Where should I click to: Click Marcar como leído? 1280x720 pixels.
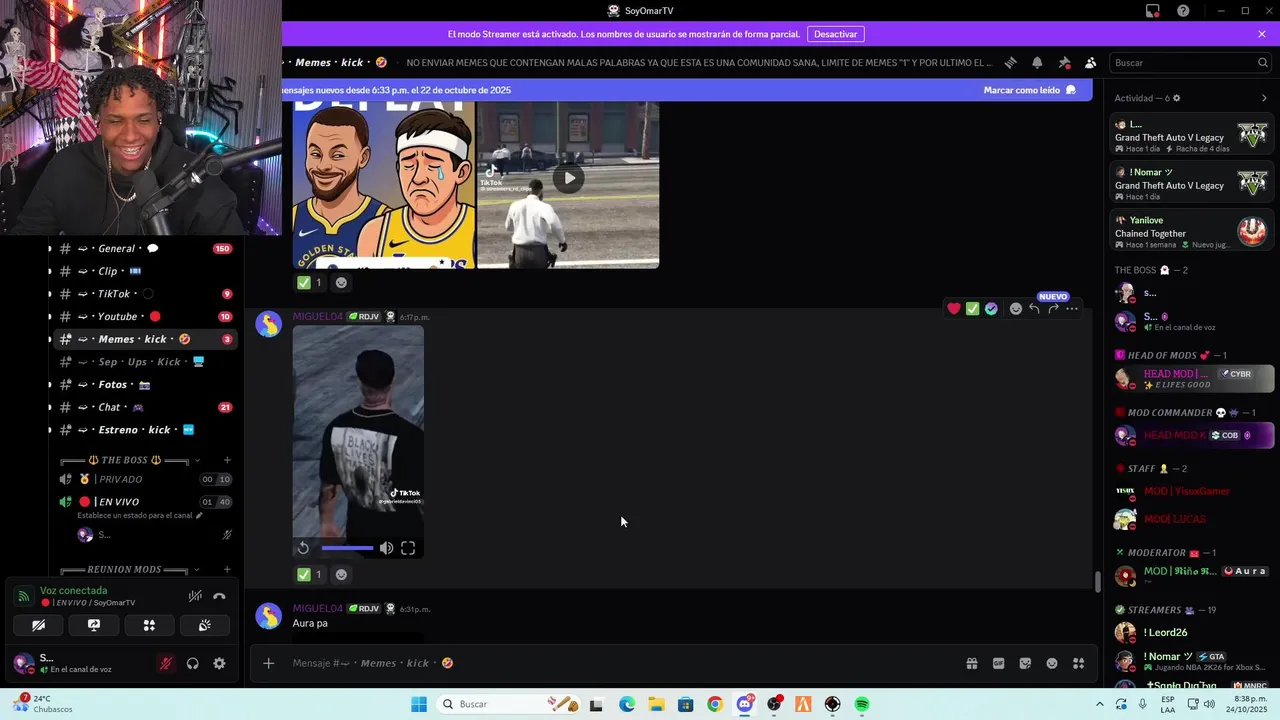tap(1030, 90)
